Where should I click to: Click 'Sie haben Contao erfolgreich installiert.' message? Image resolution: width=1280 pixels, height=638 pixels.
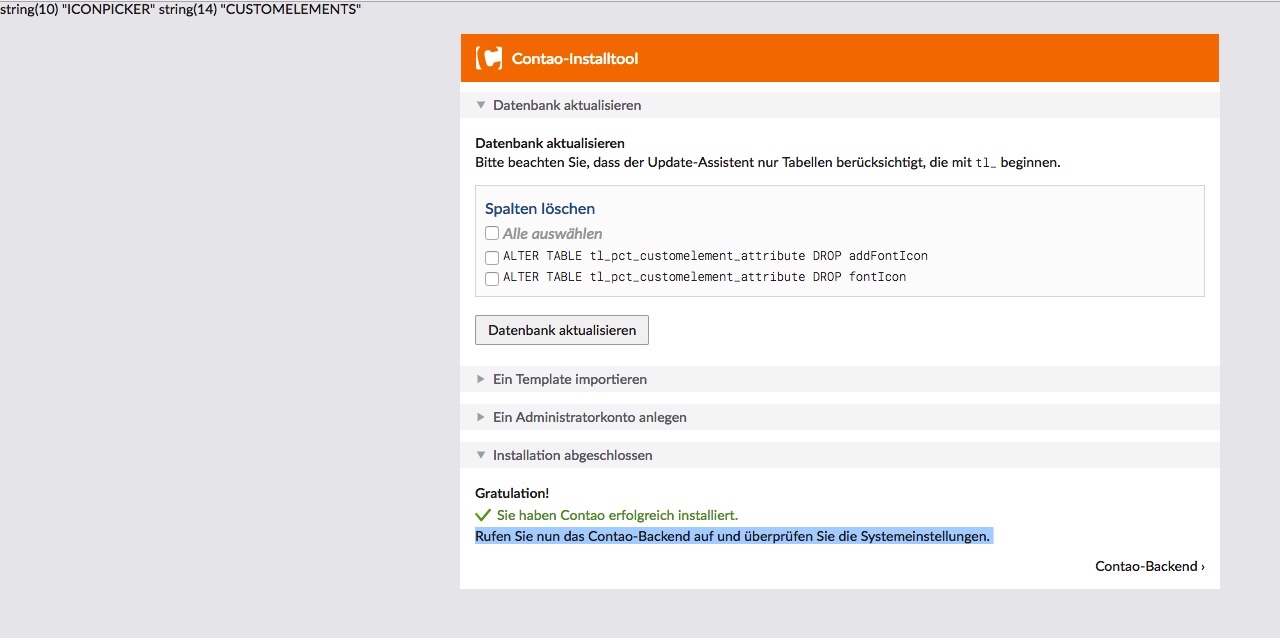[x=617, y=515]
